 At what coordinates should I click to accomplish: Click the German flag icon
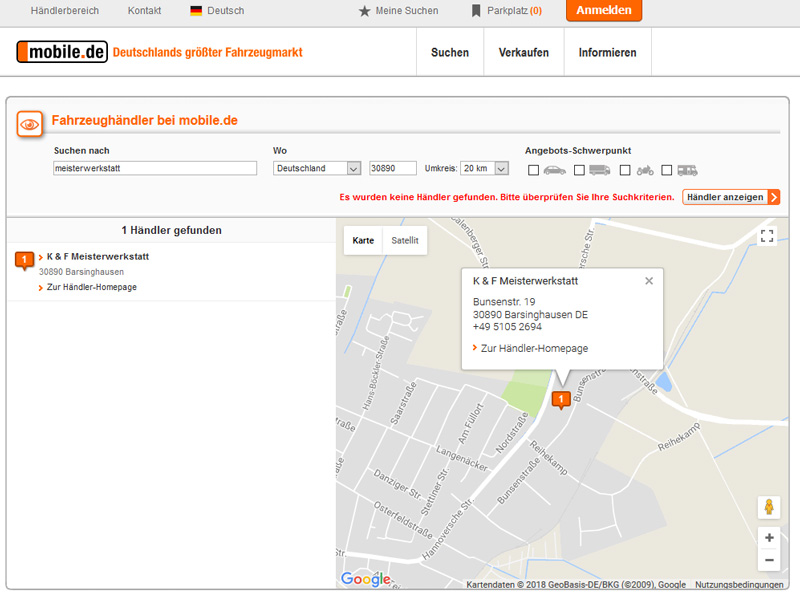click(196, 11)
